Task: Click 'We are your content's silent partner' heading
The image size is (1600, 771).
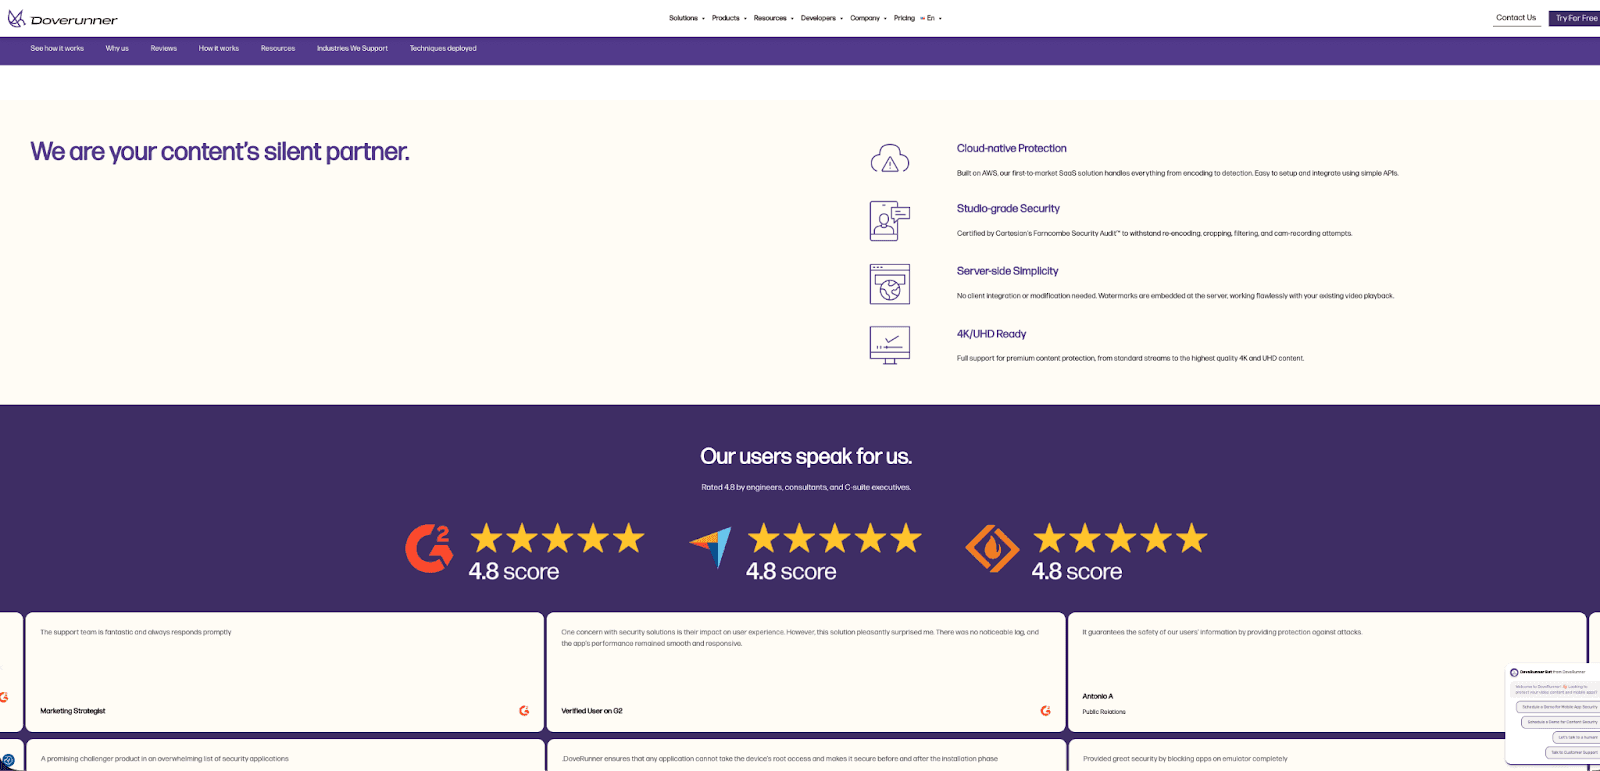Action: point(220,152)
